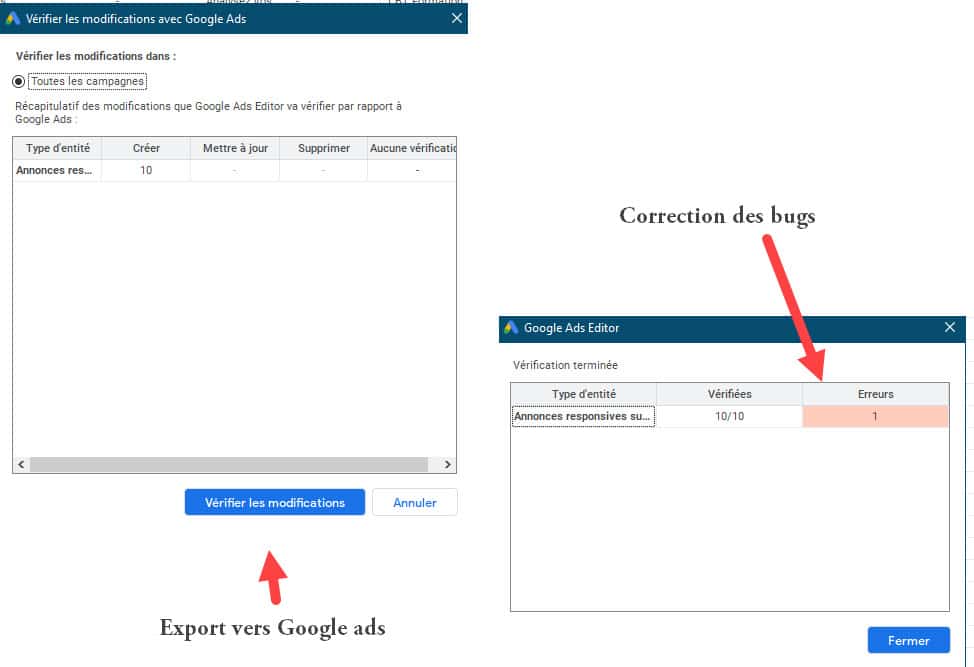Close the Vérifier les modifications dialog
This screenshot has height=667, width=974.
coord(457,19)
